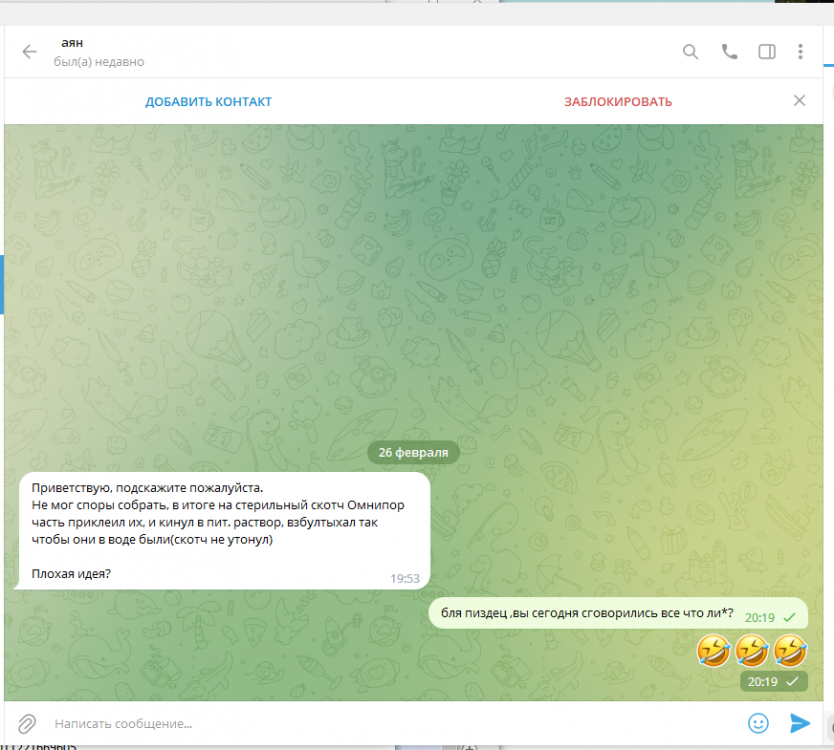The height and width of the screenshot is (750, 834).
Task: Click the 19:53 timestamp on incoming message
Action: [x=404, y=578]
